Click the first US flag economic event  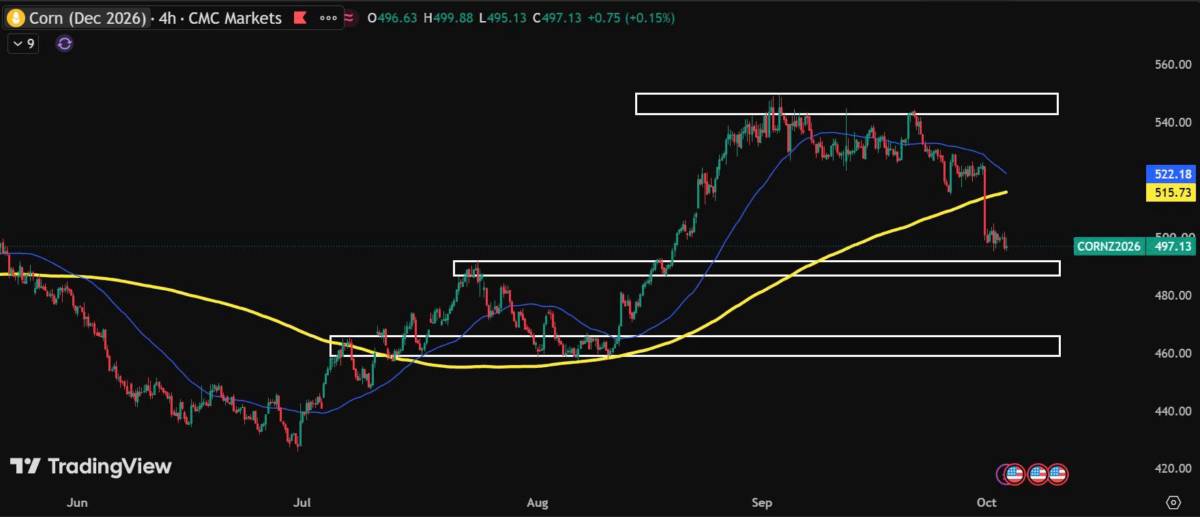(x=1014, y=473)
